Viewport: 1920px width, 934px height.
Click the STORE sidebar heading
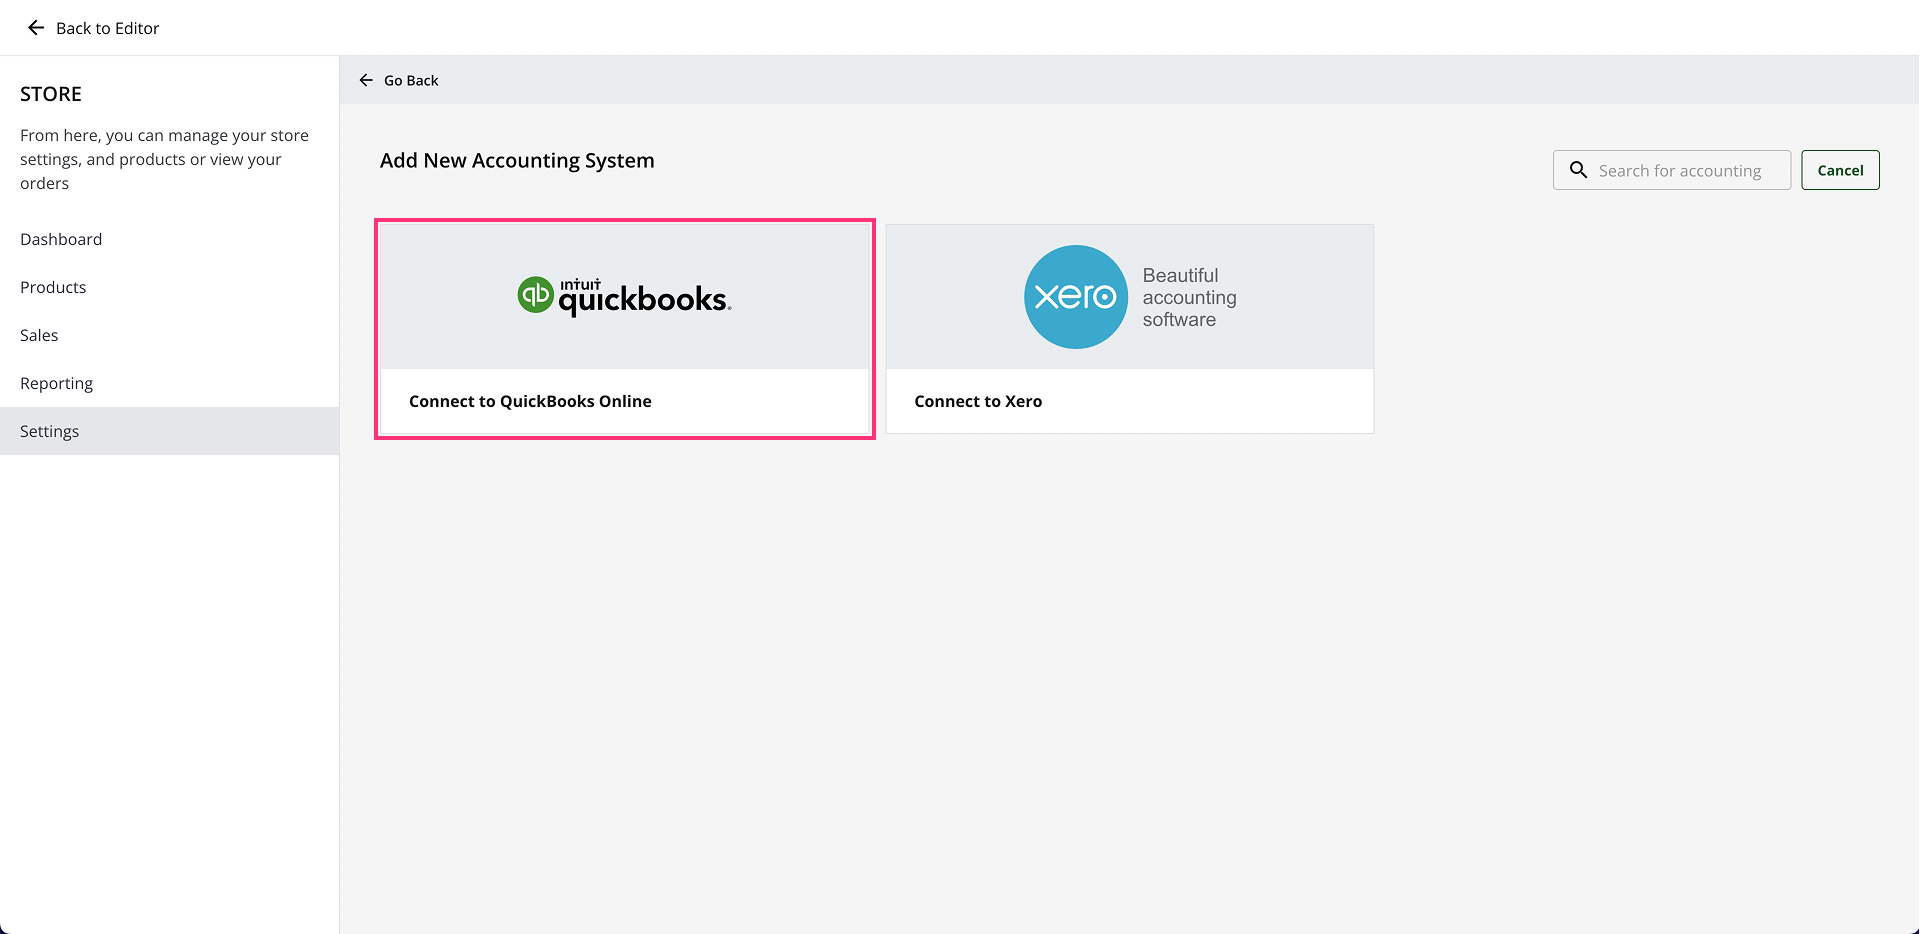[51, 94]
